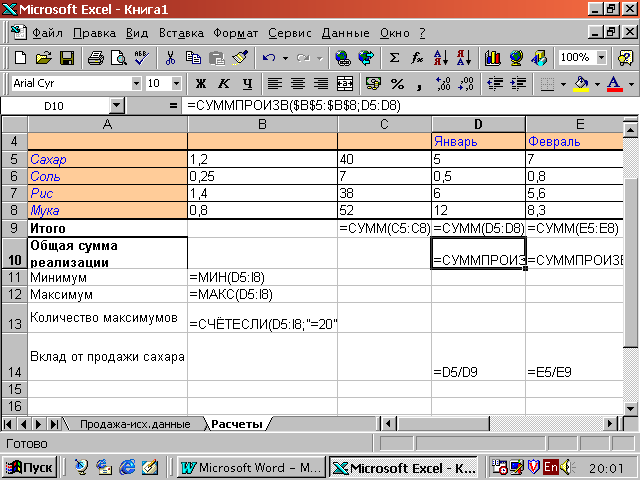Apply the yellow Fill Color bucket
Image resolution: width=640 pixels, height=480 pixels.
click(x=581, y=84)
